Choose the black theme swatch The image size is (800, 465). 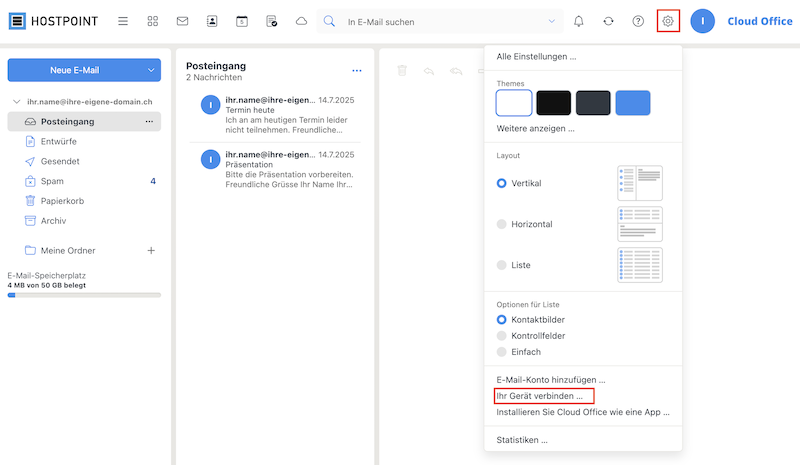coord(554,103)
